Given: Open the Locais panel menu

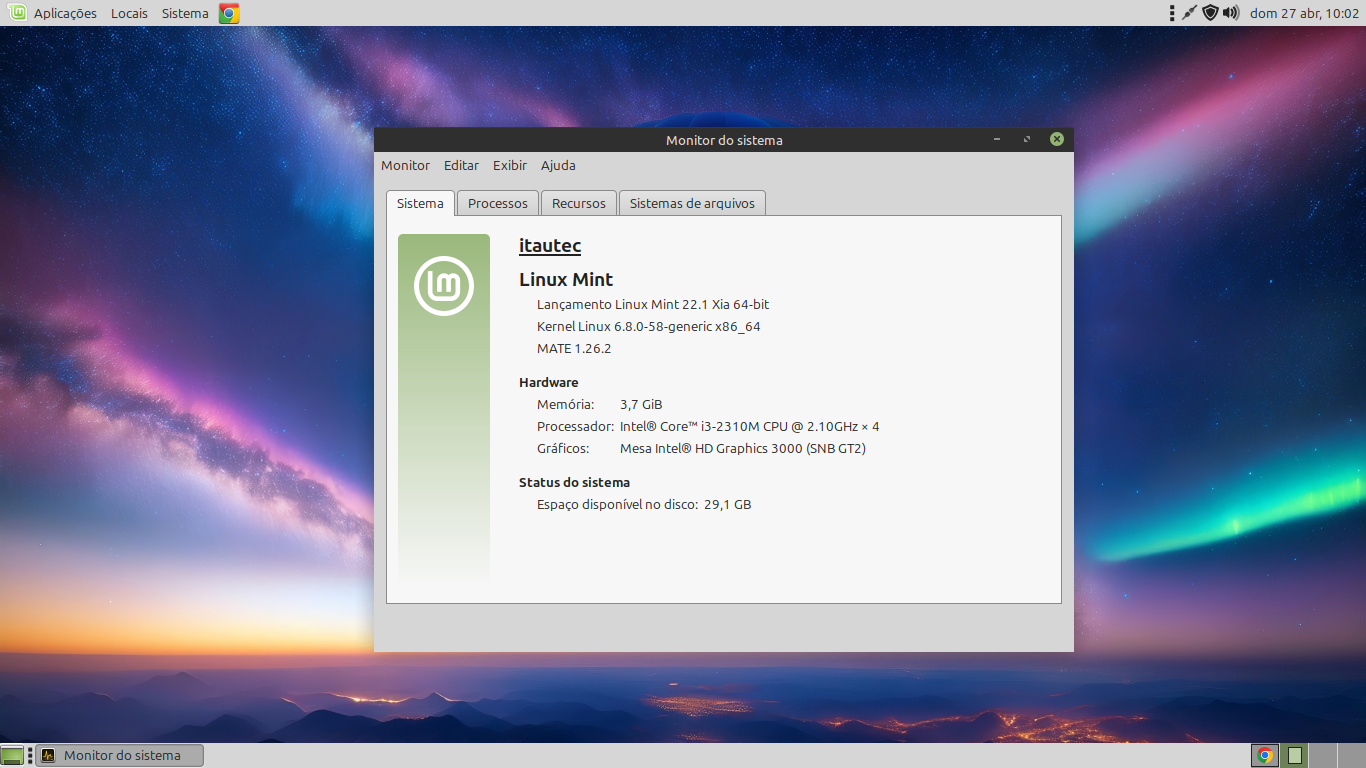Looking at the screenshot, I should (129, 13).
